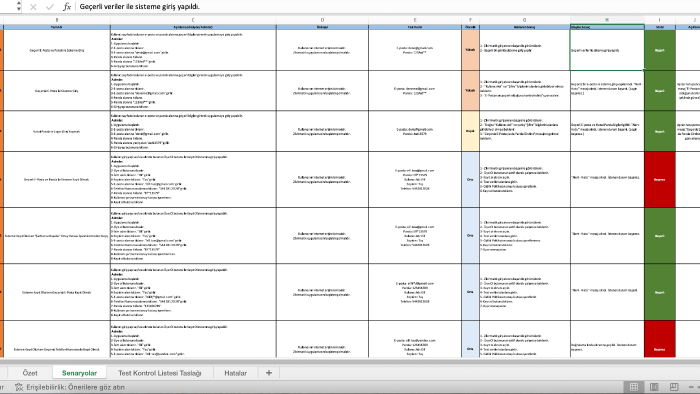Click the accessibility icon in the status bar

pyautogui.click(x=19, y=387)
